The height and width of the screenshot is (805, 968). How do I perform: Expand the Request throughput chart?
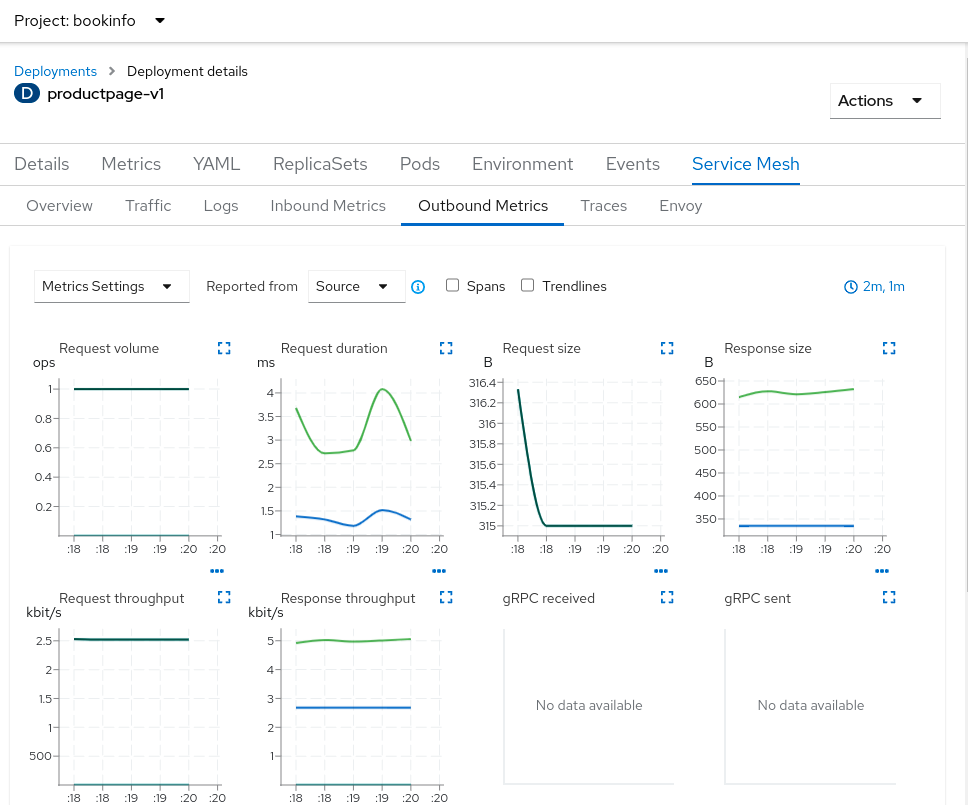(224, 597)
